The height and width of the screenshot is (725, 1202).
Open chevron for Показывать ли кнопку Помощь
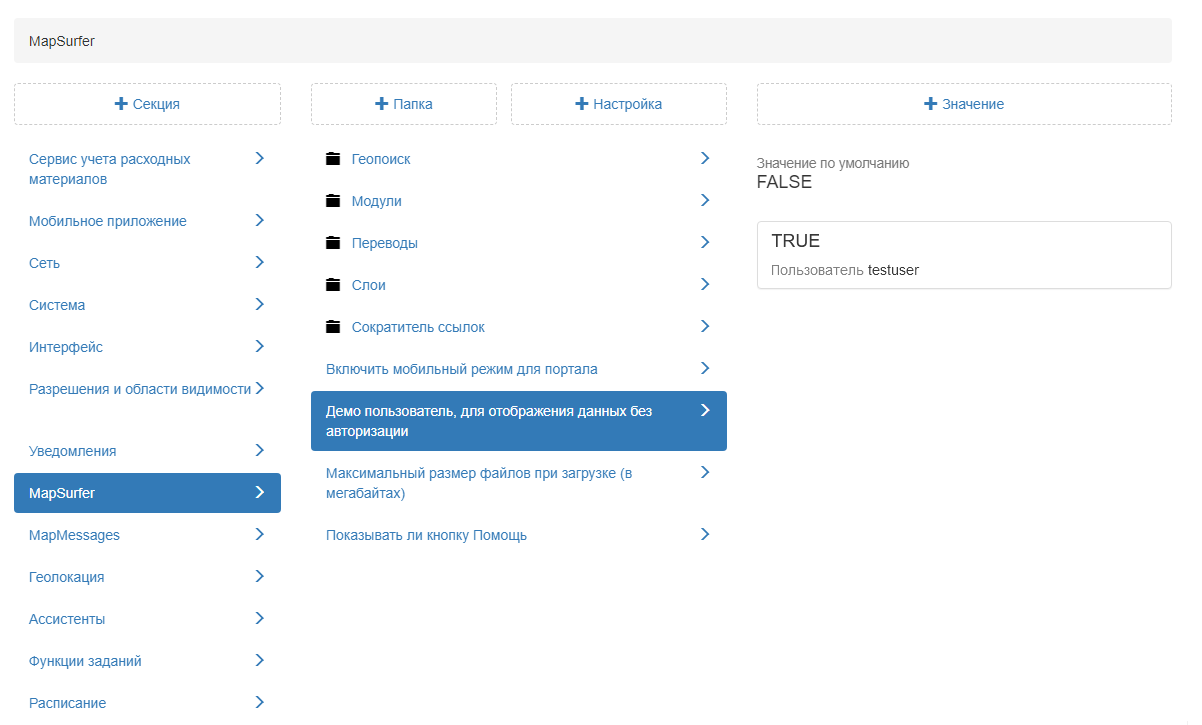pyautogui.click(x=705, y=534)
